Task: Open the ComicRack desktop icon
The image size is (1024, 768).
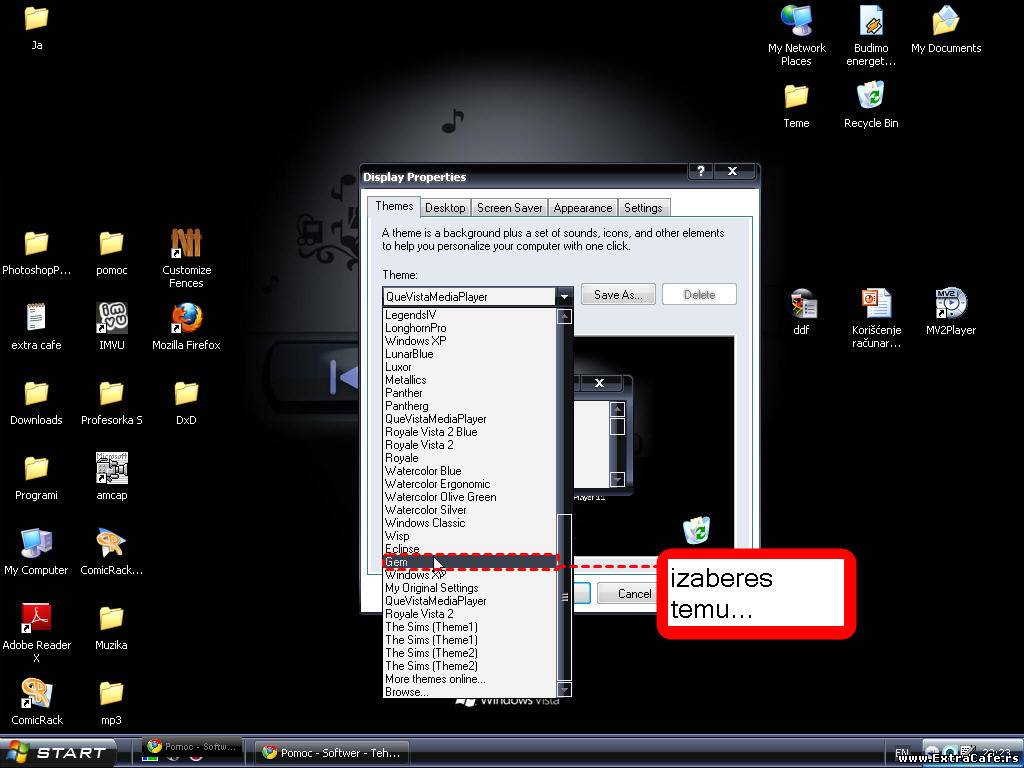Action: [x=36, y=694]
